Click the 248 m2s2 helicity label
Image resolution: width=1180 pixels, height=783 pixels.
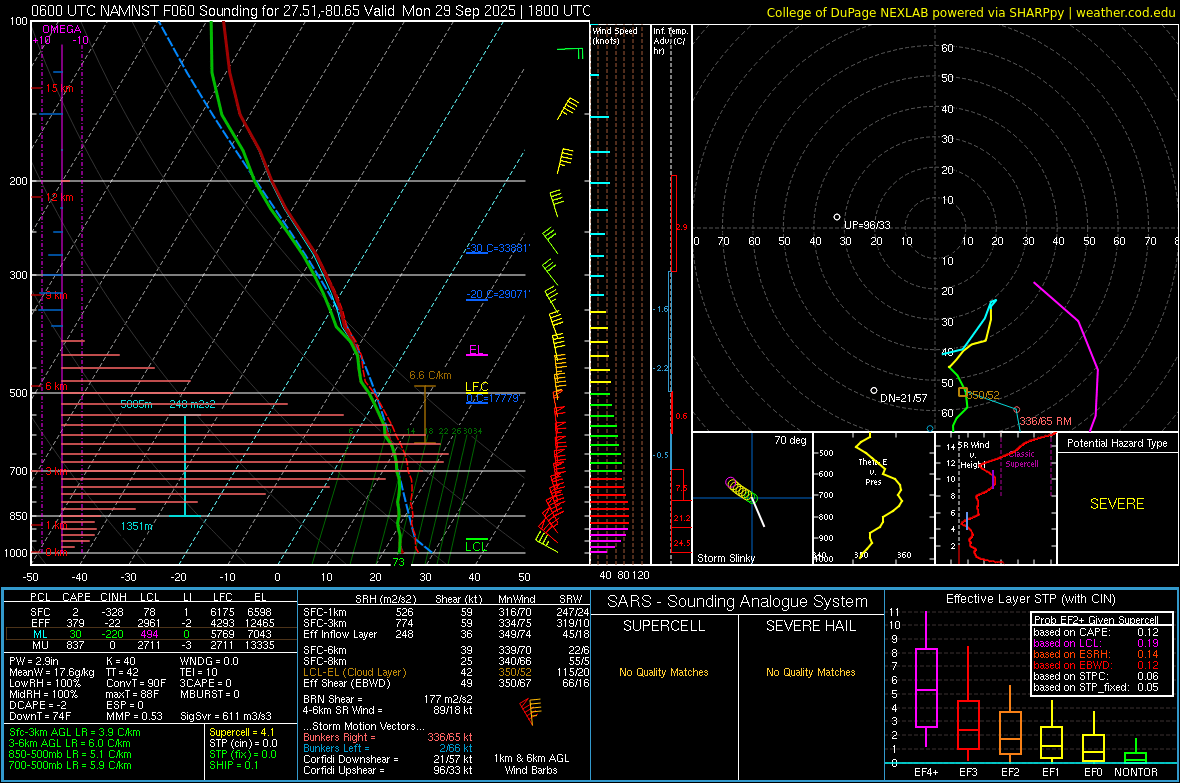tap(193, 404)
